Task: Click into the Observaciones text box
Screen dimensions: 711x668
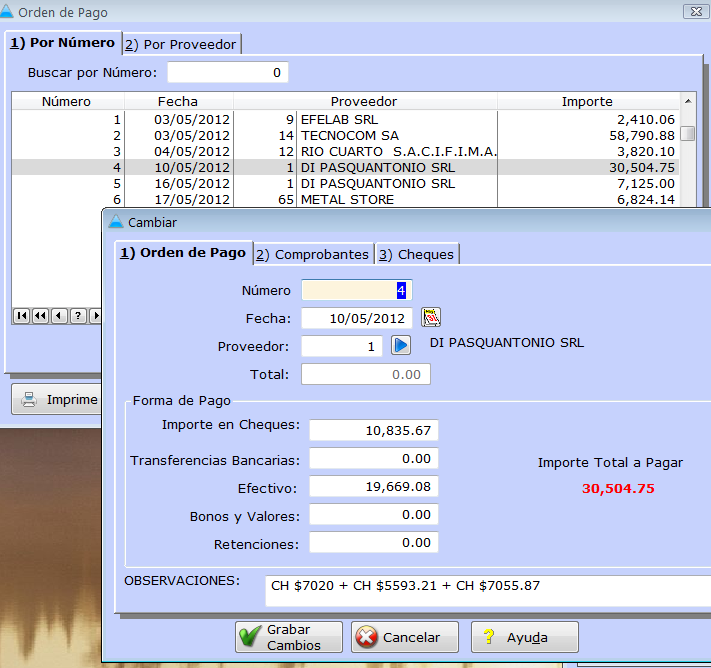Action: click(488, 589)
